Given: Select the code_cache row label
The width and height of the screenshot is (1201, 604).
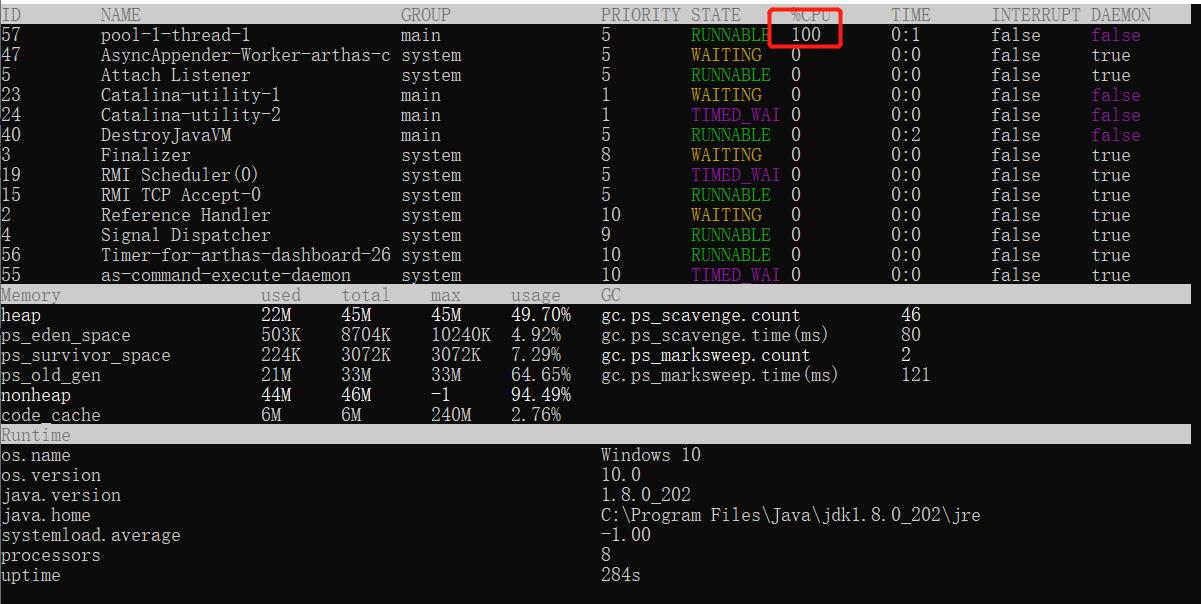Looking at the screenshot, I should (x=51, y=415).
